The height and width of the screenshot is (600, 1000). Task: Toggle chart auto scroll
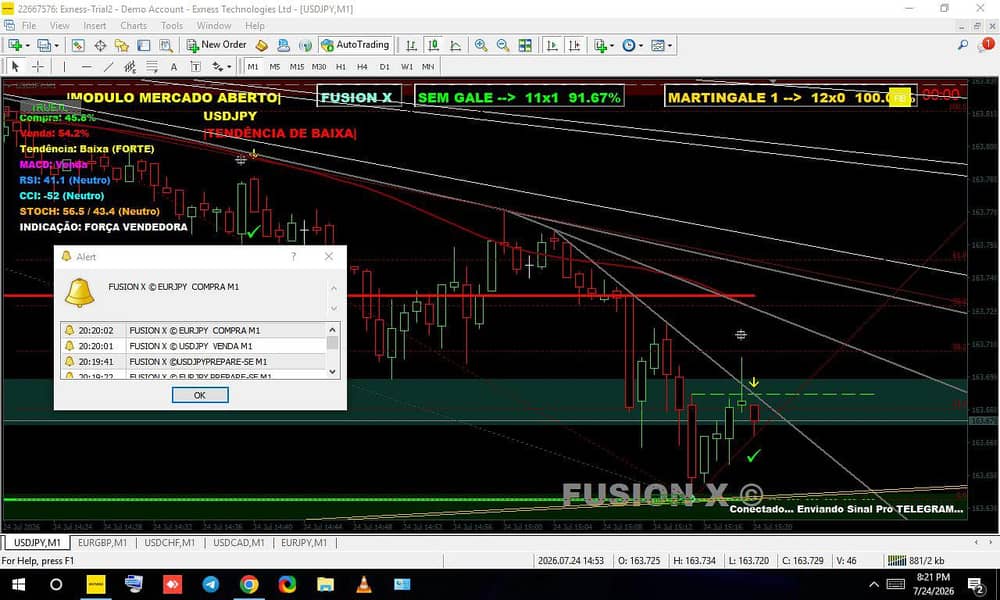point(552,45)
